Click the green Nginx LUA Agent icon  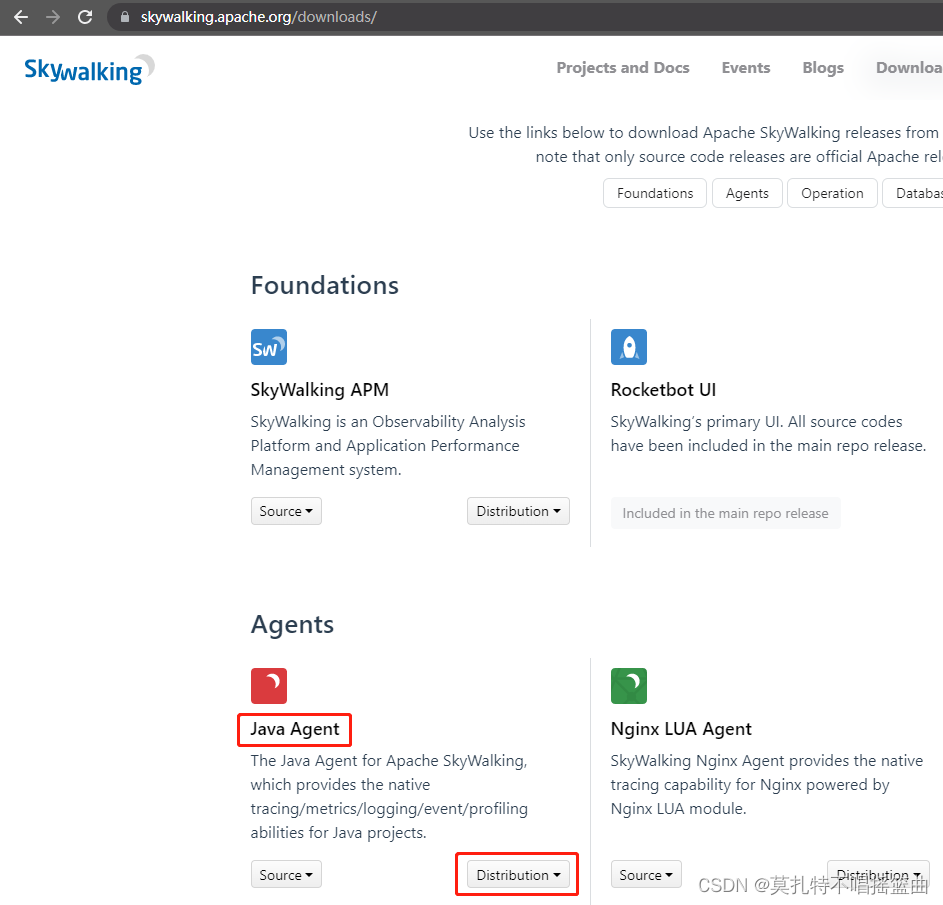tap(628, 686)
